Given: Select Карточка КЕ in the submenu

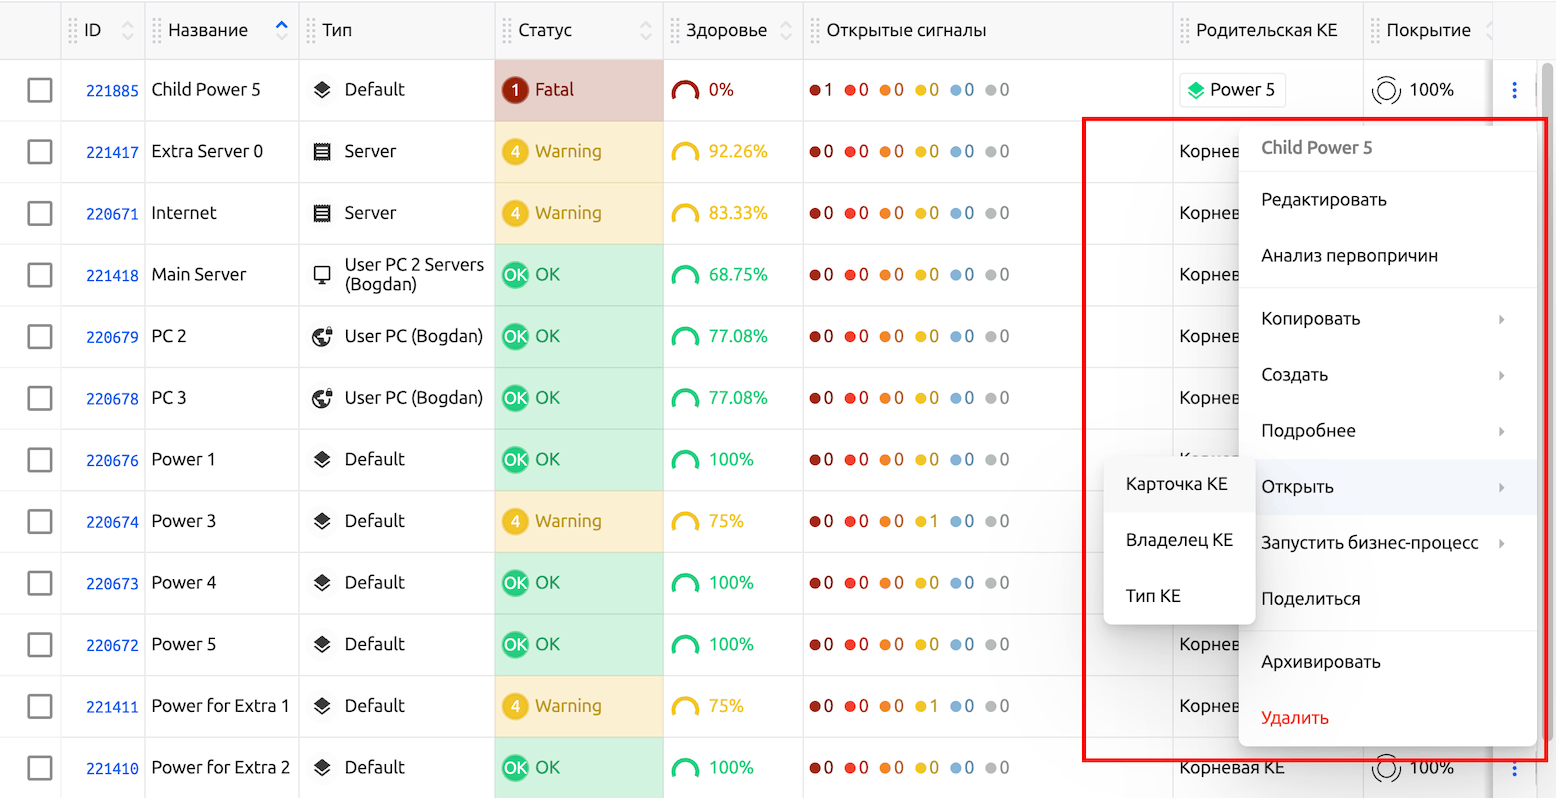Looking at the screenshot, I should pos(1176,484).
